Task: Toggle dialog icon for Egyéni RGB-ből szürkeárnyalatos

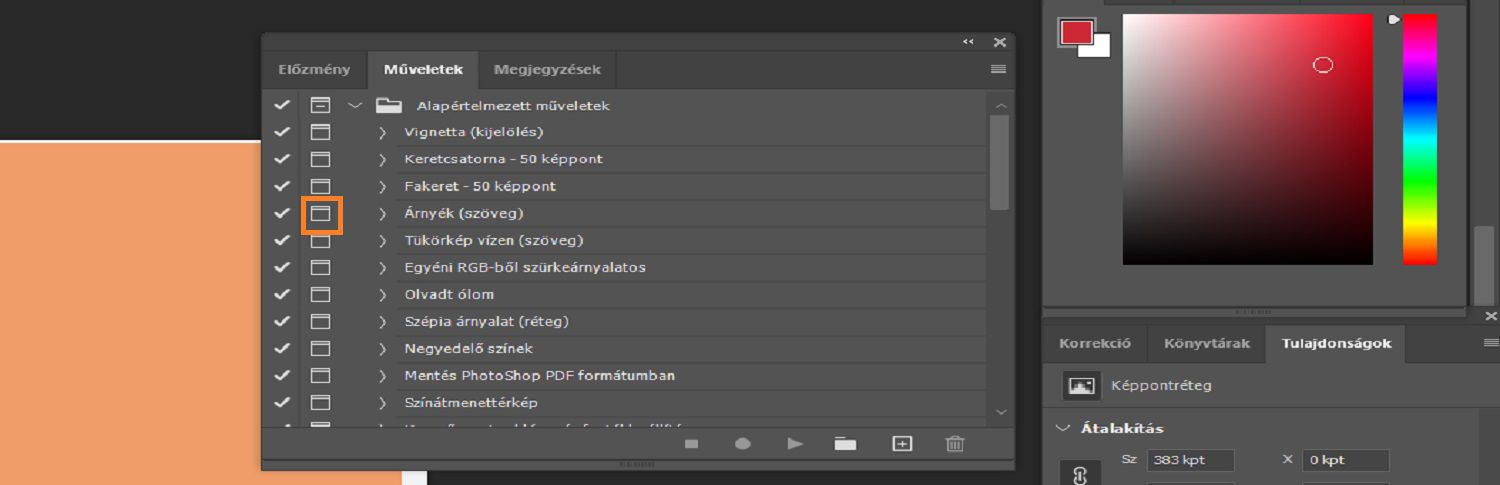Action: pyautogui.click(x=320, y=267)
